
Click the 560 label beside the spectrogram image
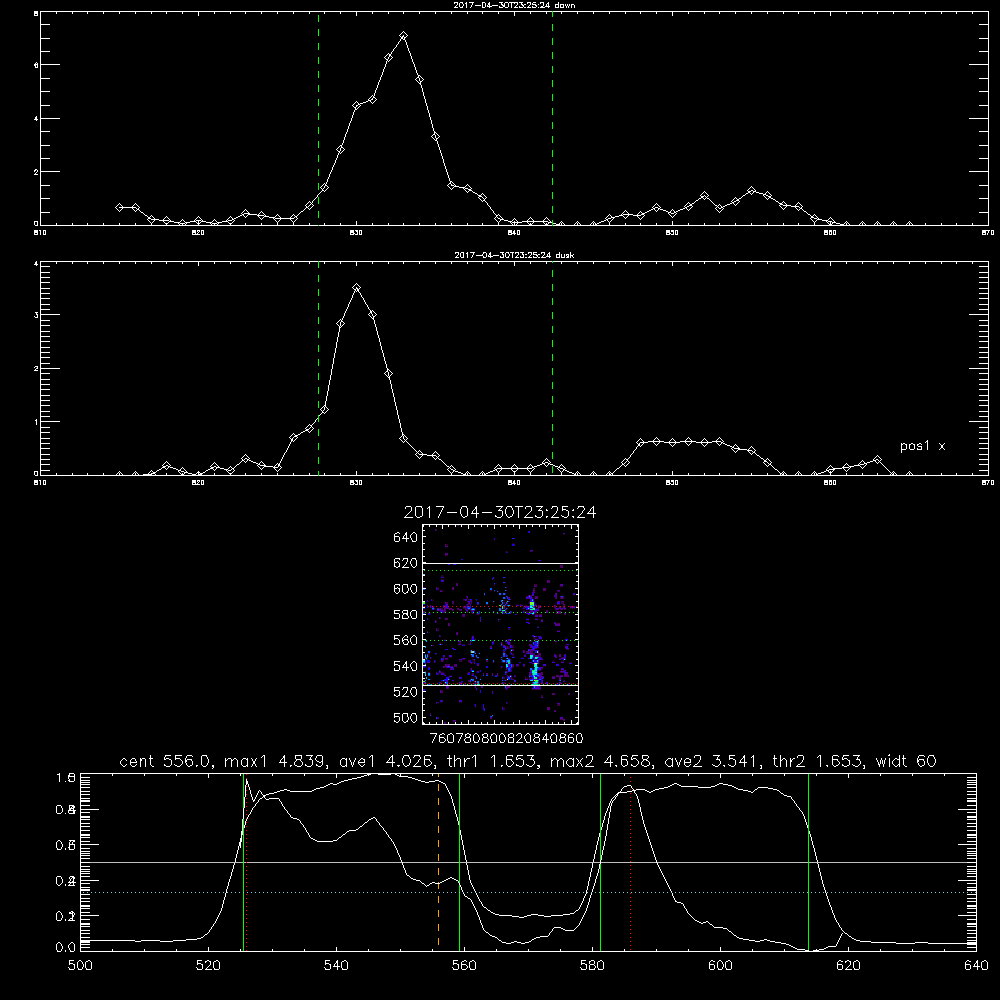tap(406, 640)
